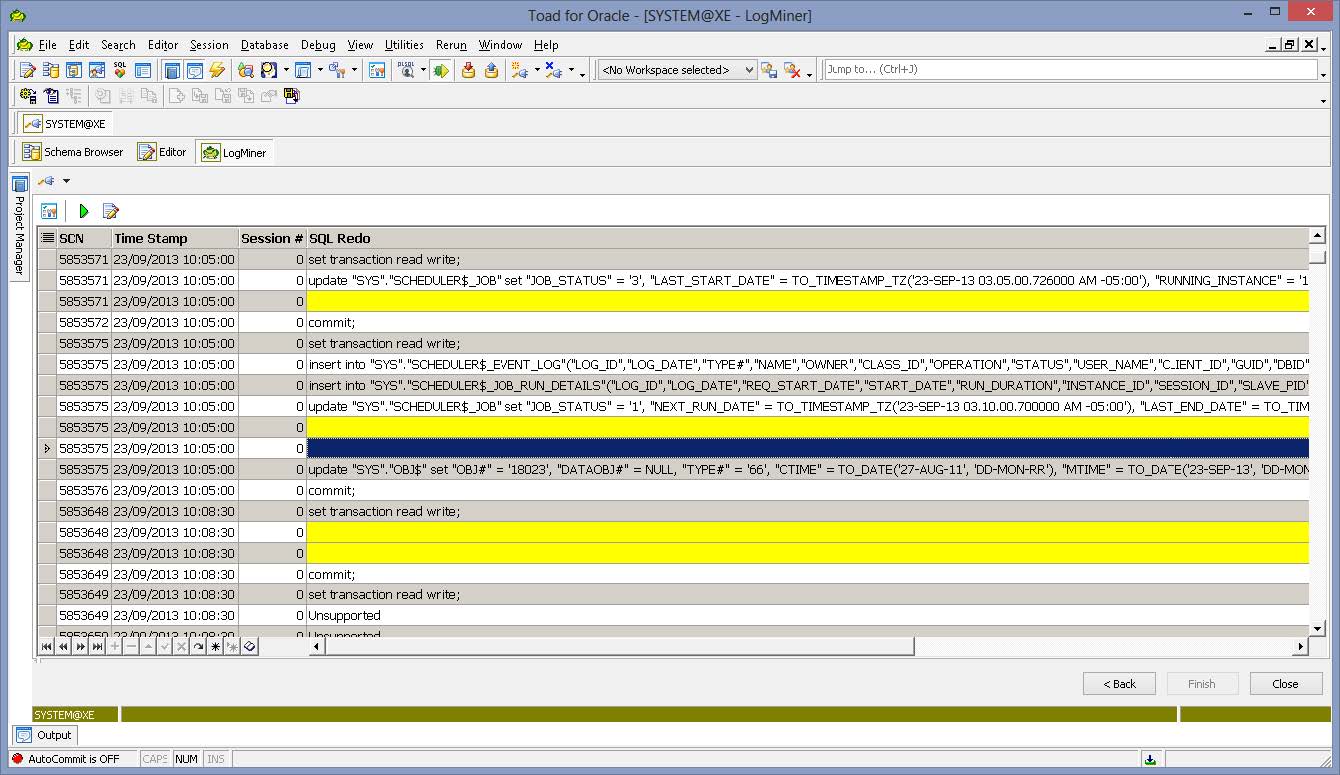
Task: Open the Session menu
Action: click(x=209, y=45)
